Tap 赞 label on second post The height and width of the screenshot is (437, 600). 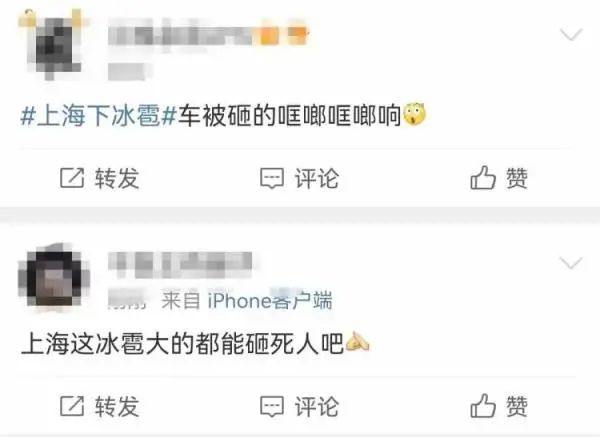(517, 406)
